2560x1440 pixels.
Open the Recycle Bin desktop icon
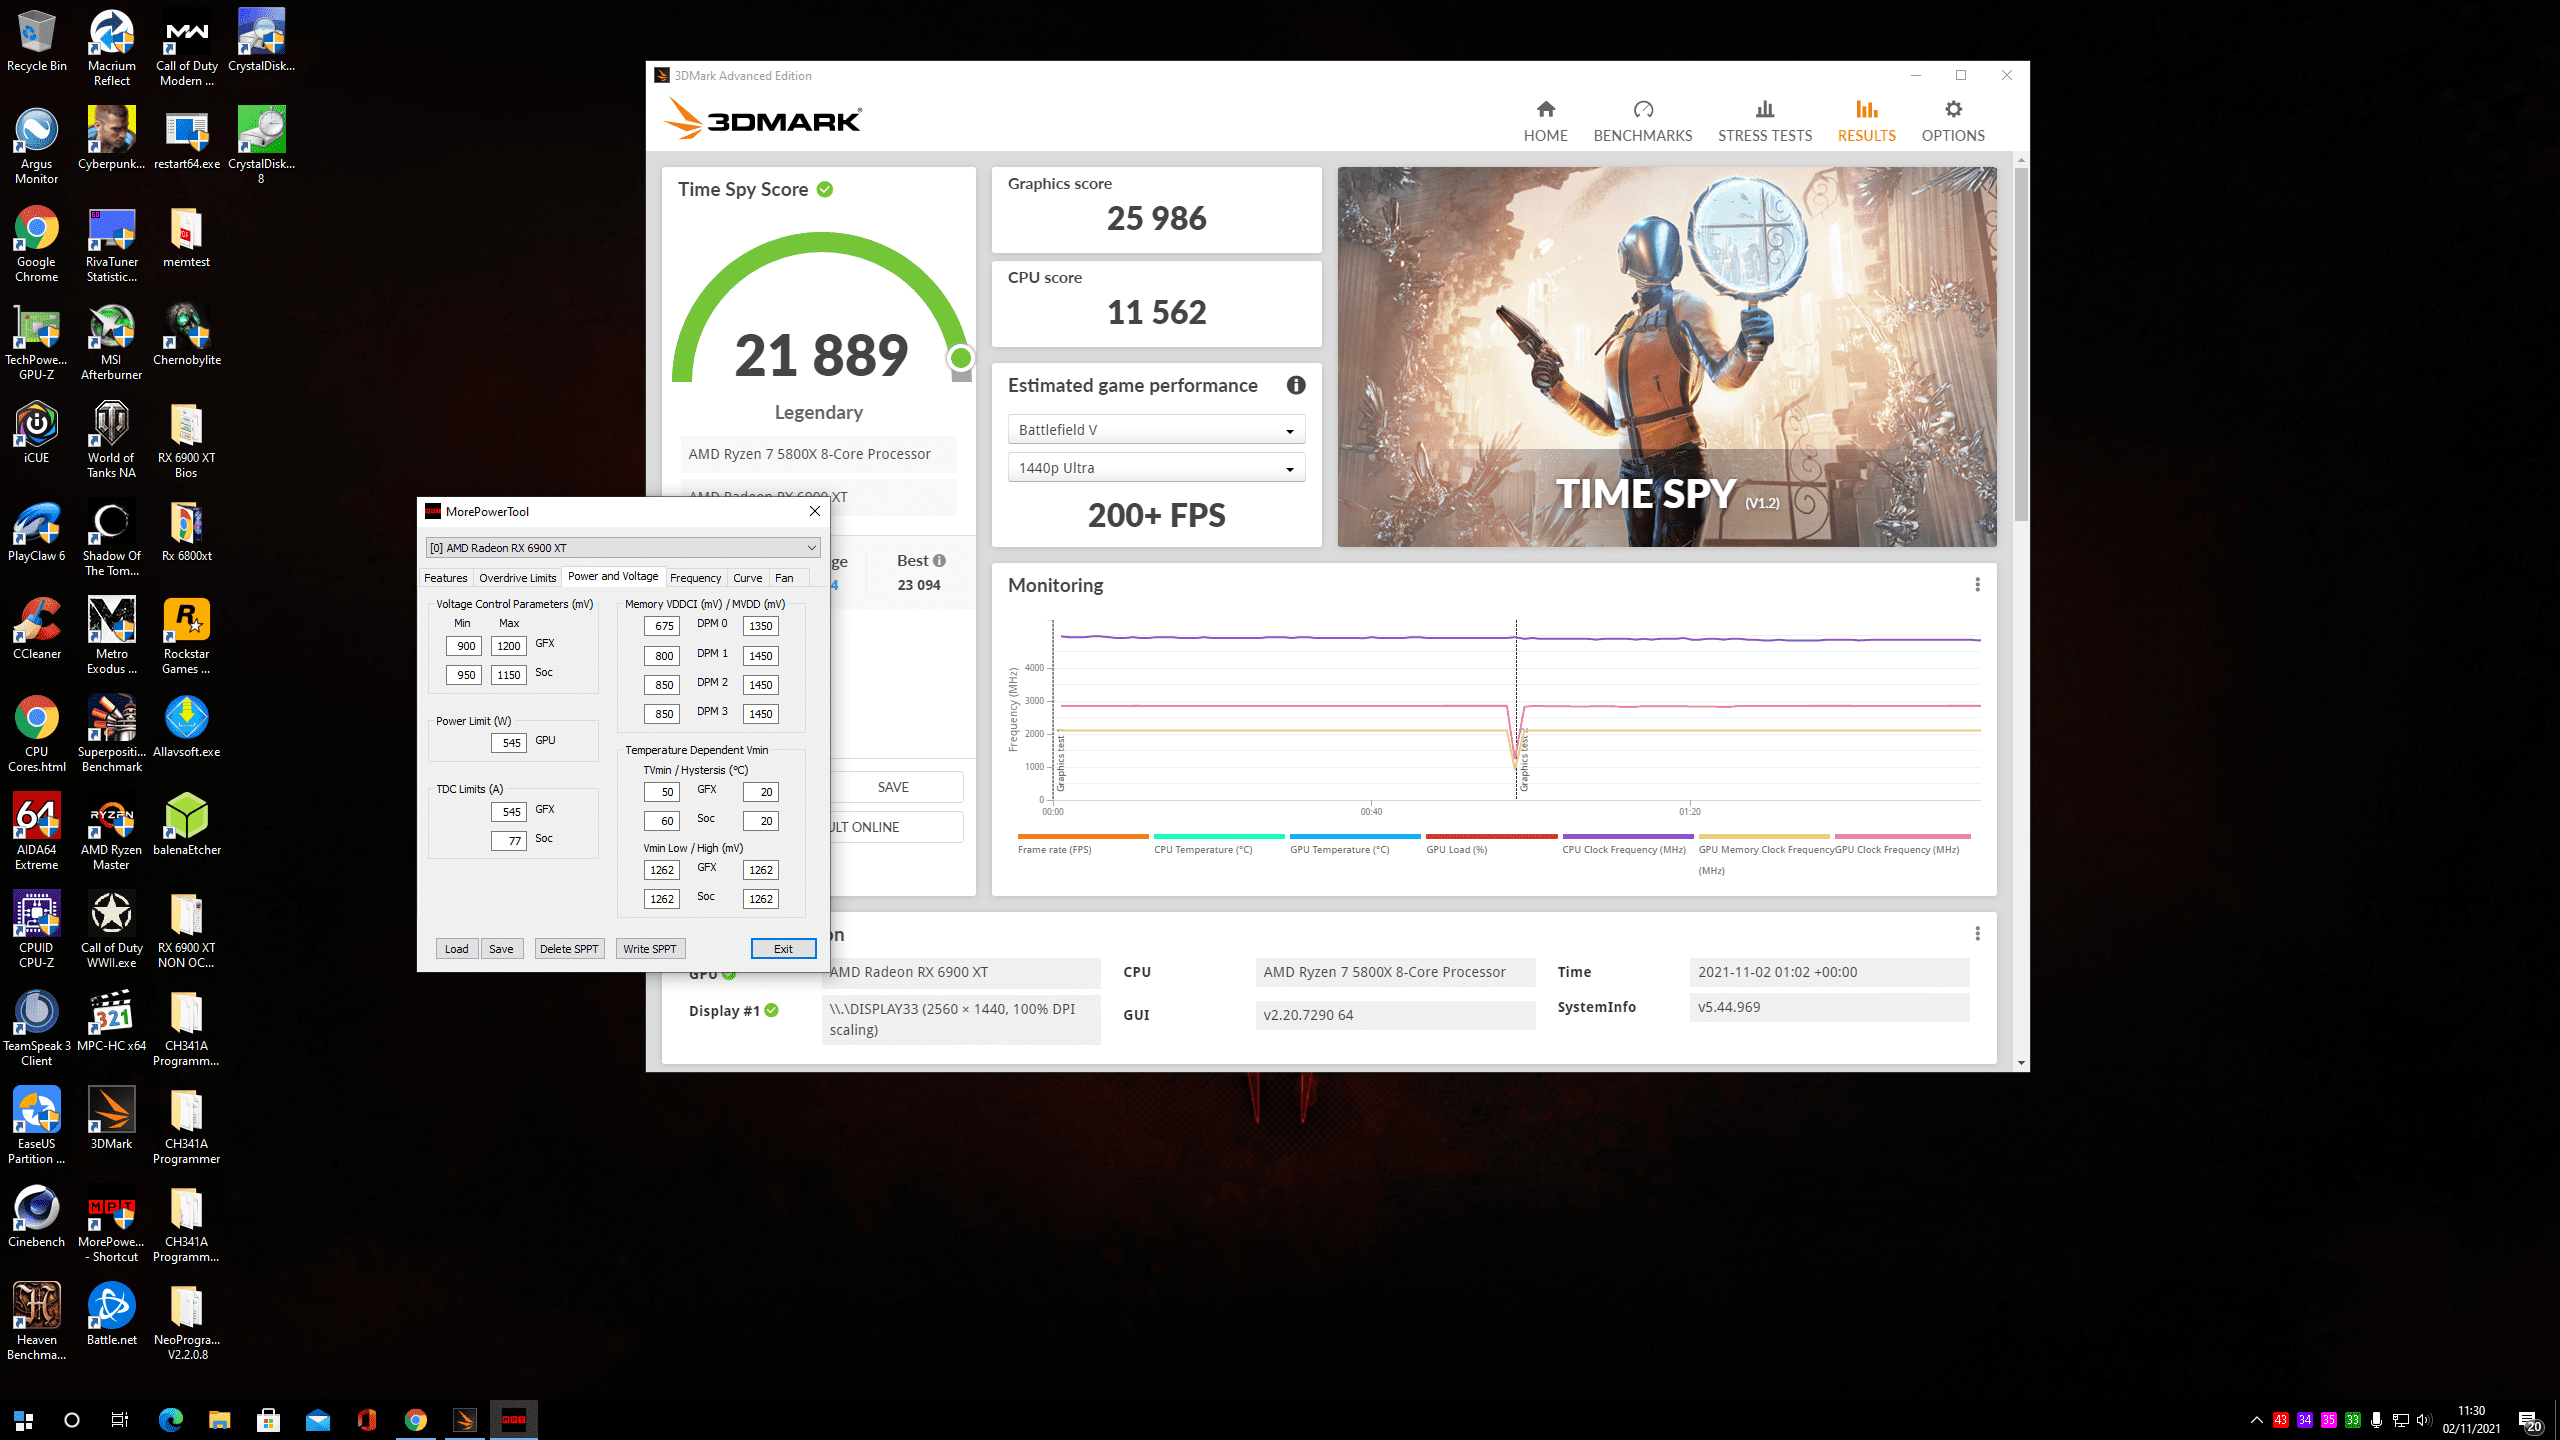(37, 43)
